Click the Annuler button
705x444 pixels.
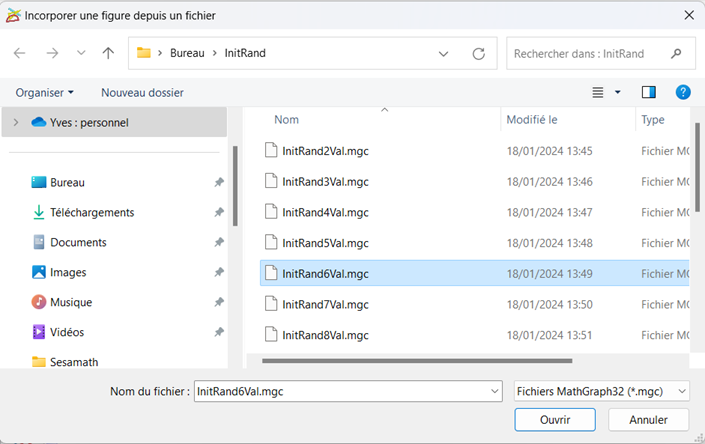coord(648,419)
